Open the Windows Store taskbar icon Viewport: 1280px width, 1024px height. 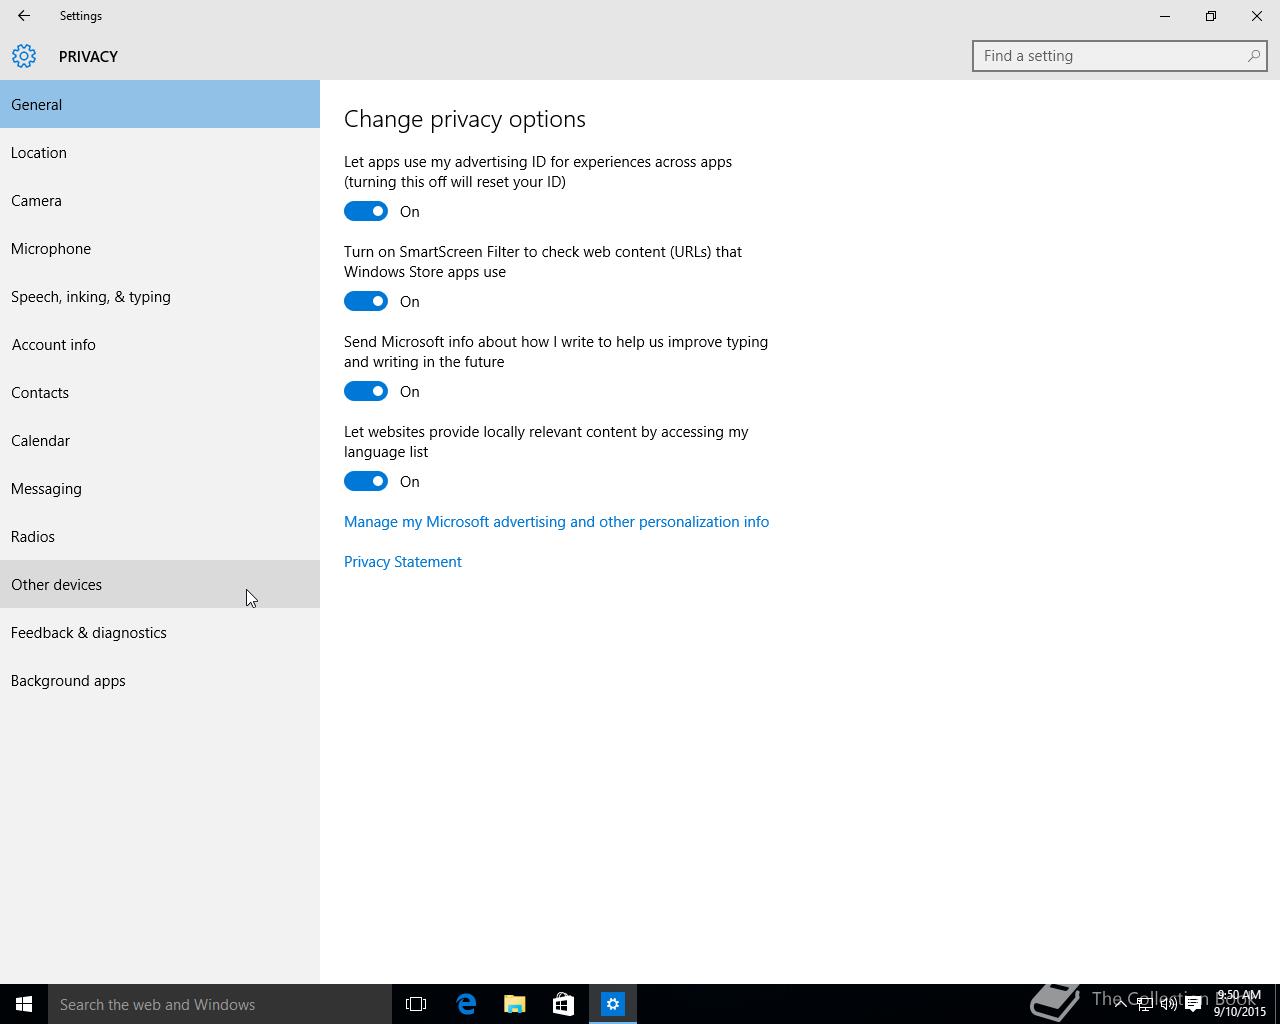[564, 1004]
